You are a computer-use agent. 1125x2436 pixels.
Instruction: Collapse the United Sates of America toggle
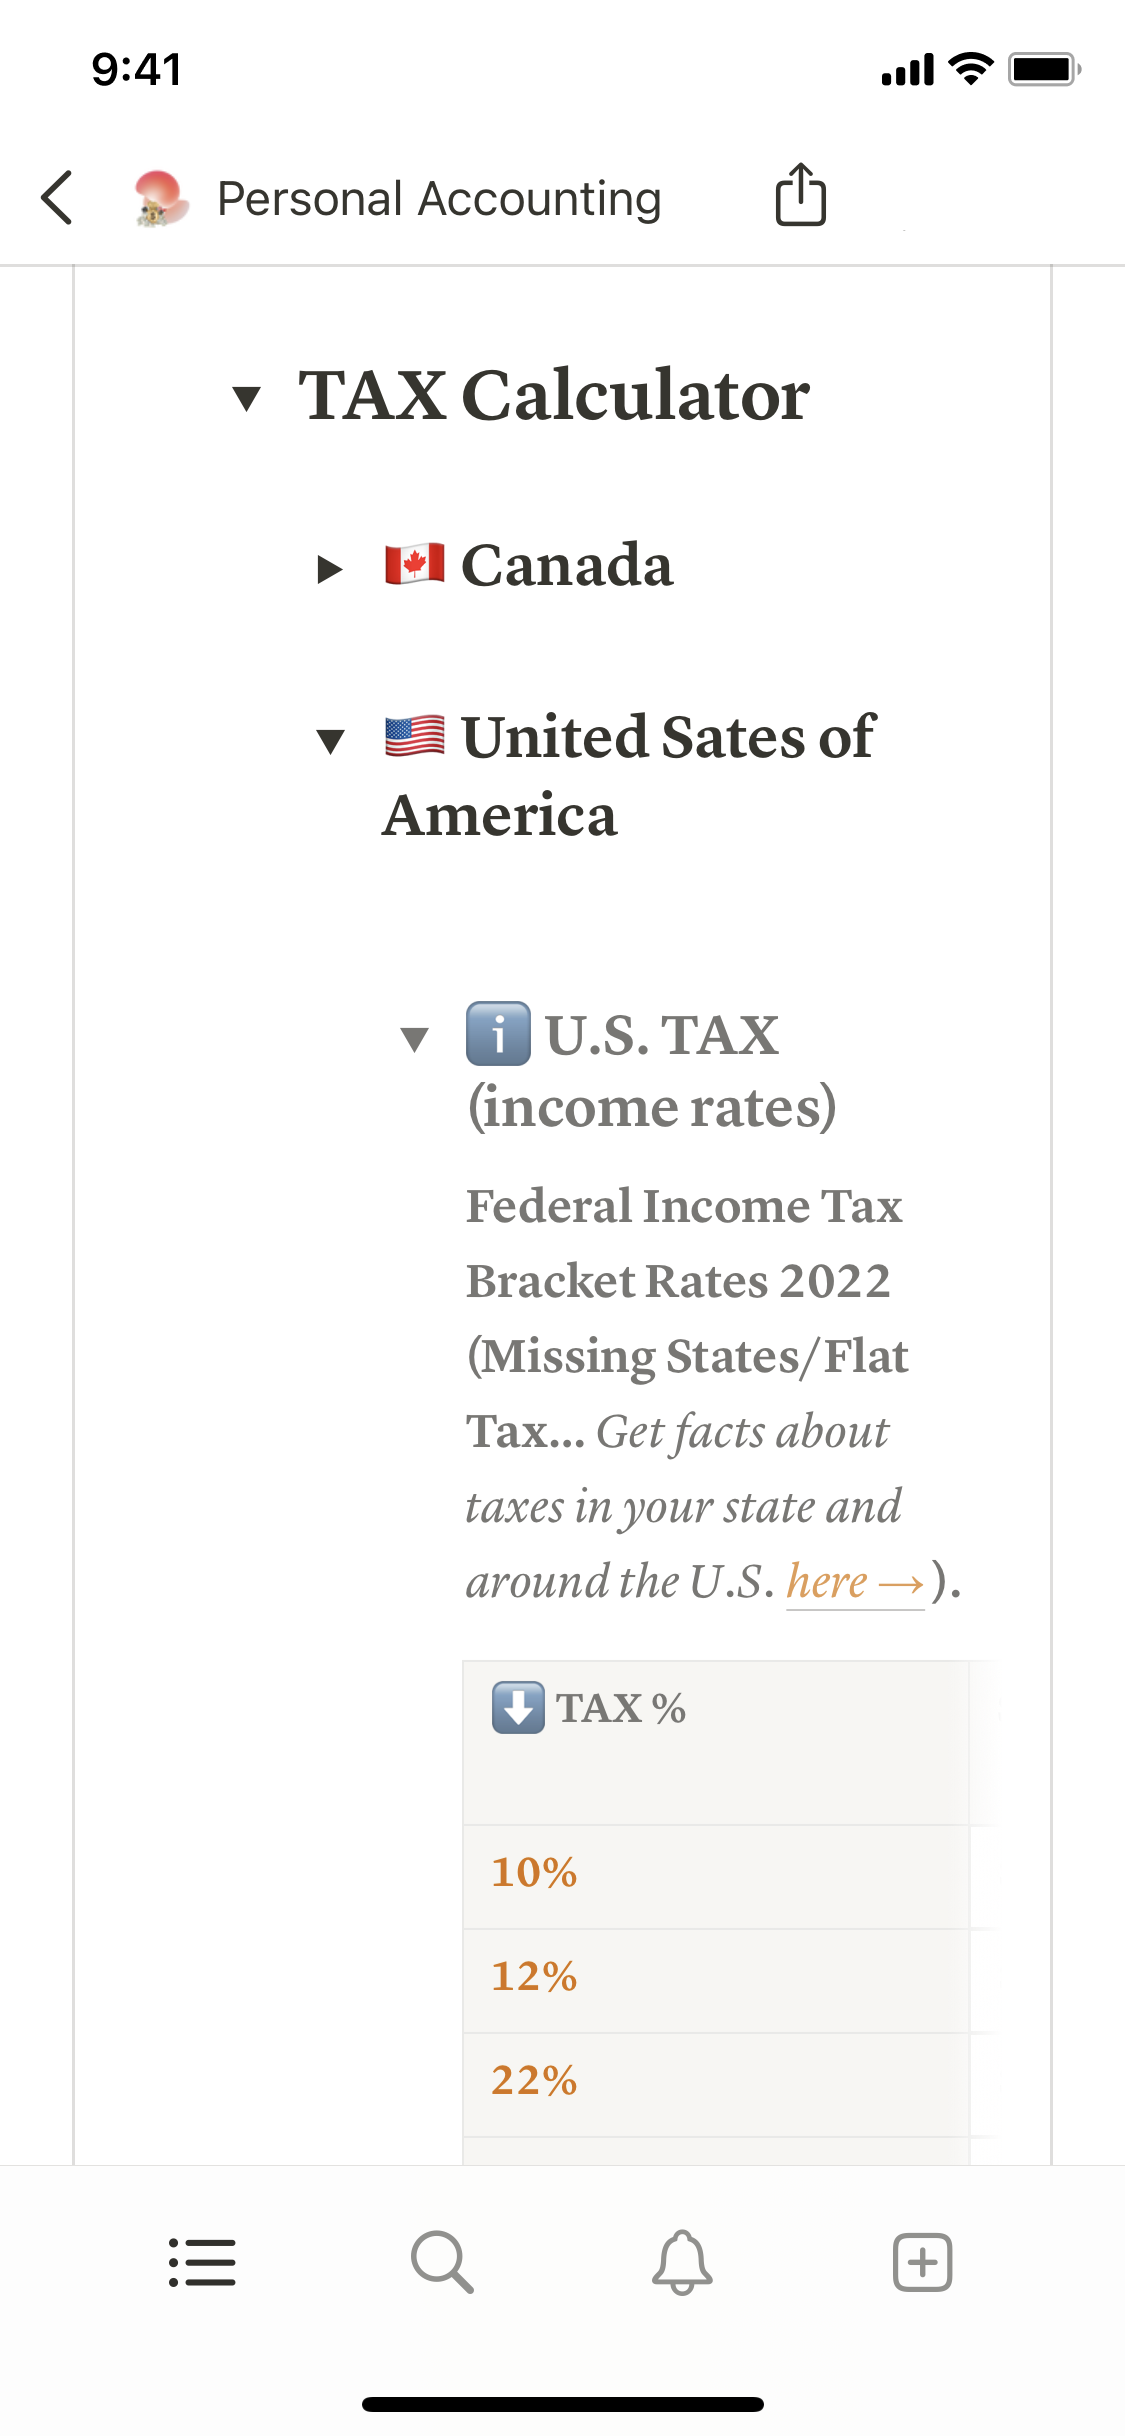coord(330,741)
